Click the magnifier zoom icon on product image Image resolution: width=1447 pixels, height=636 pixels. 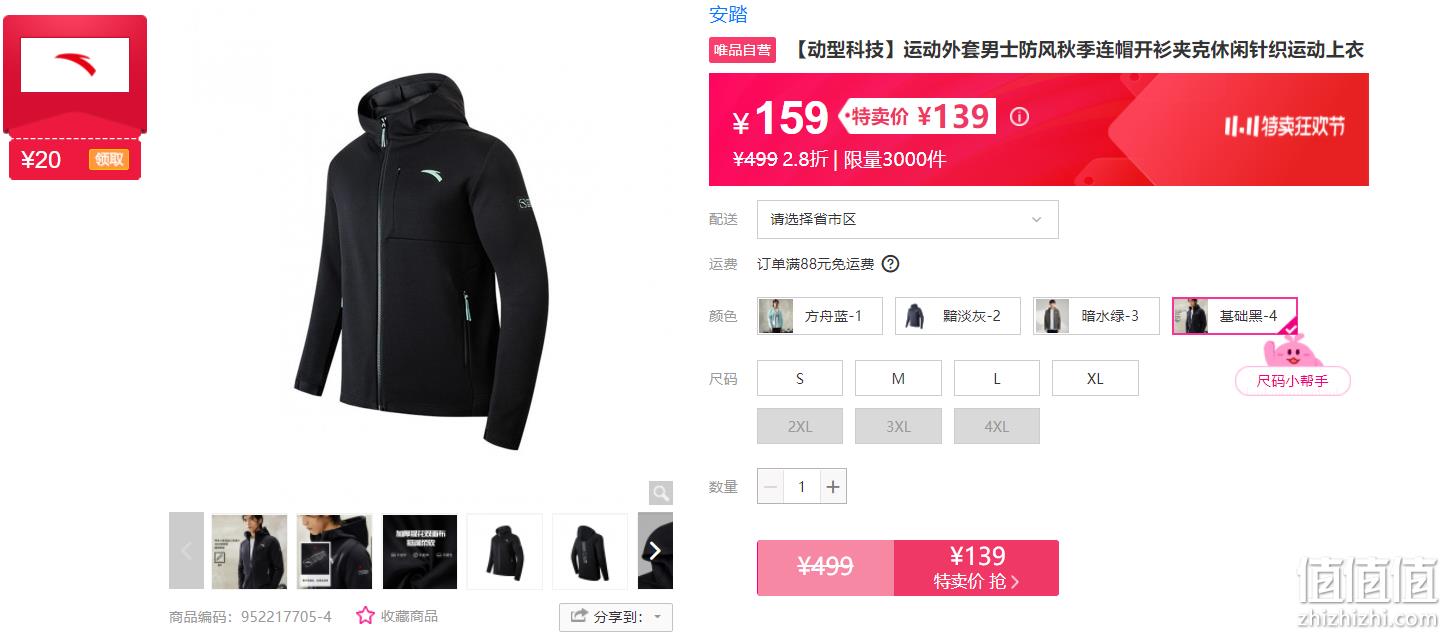660,492
